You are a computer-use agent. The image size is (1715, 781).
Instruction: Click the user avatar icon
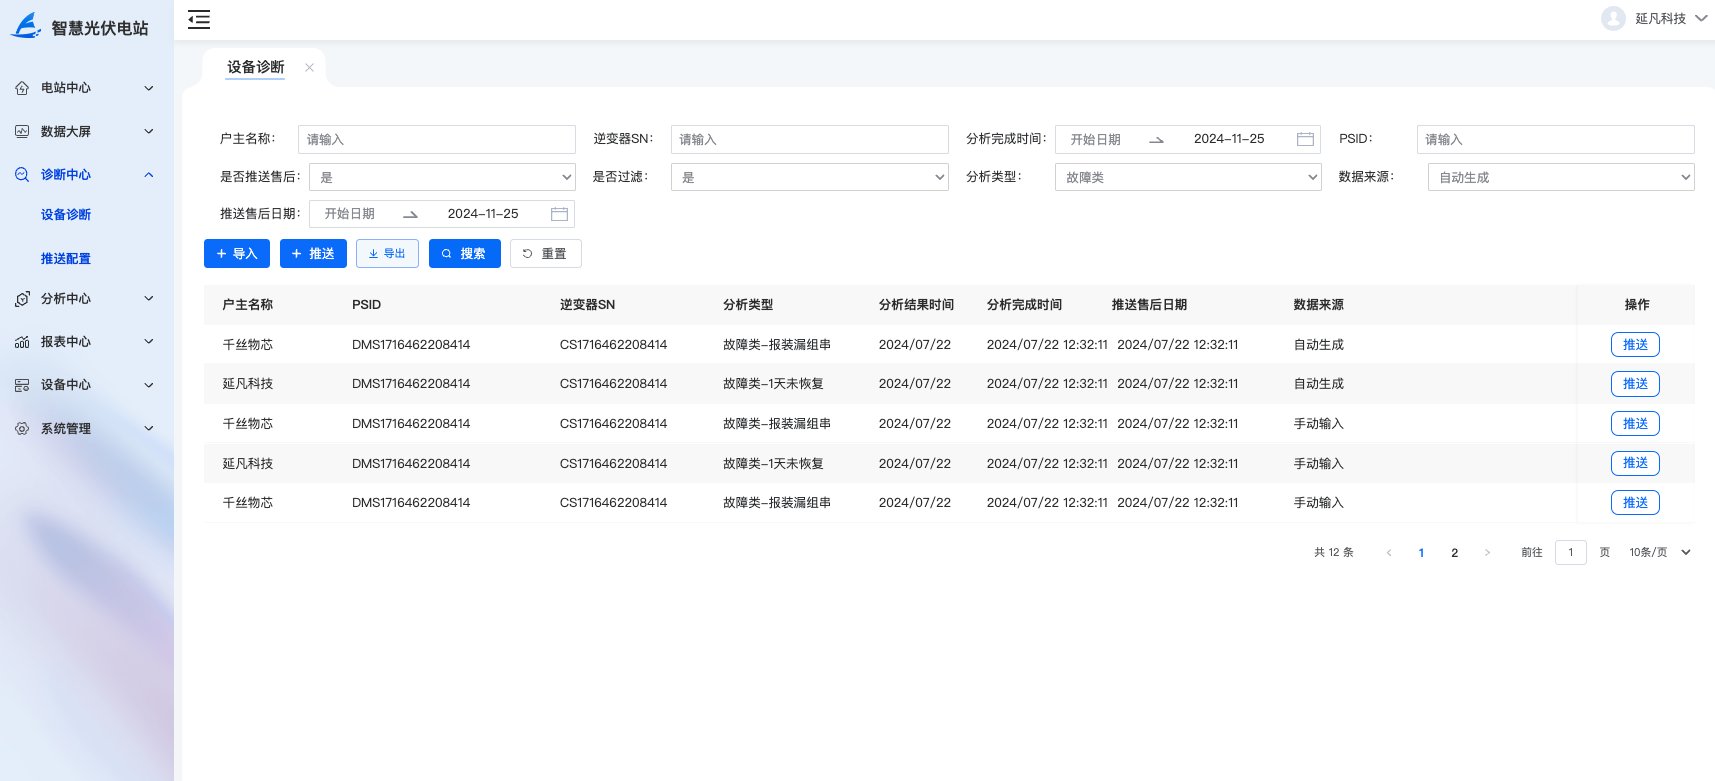tap(1612, 19)
